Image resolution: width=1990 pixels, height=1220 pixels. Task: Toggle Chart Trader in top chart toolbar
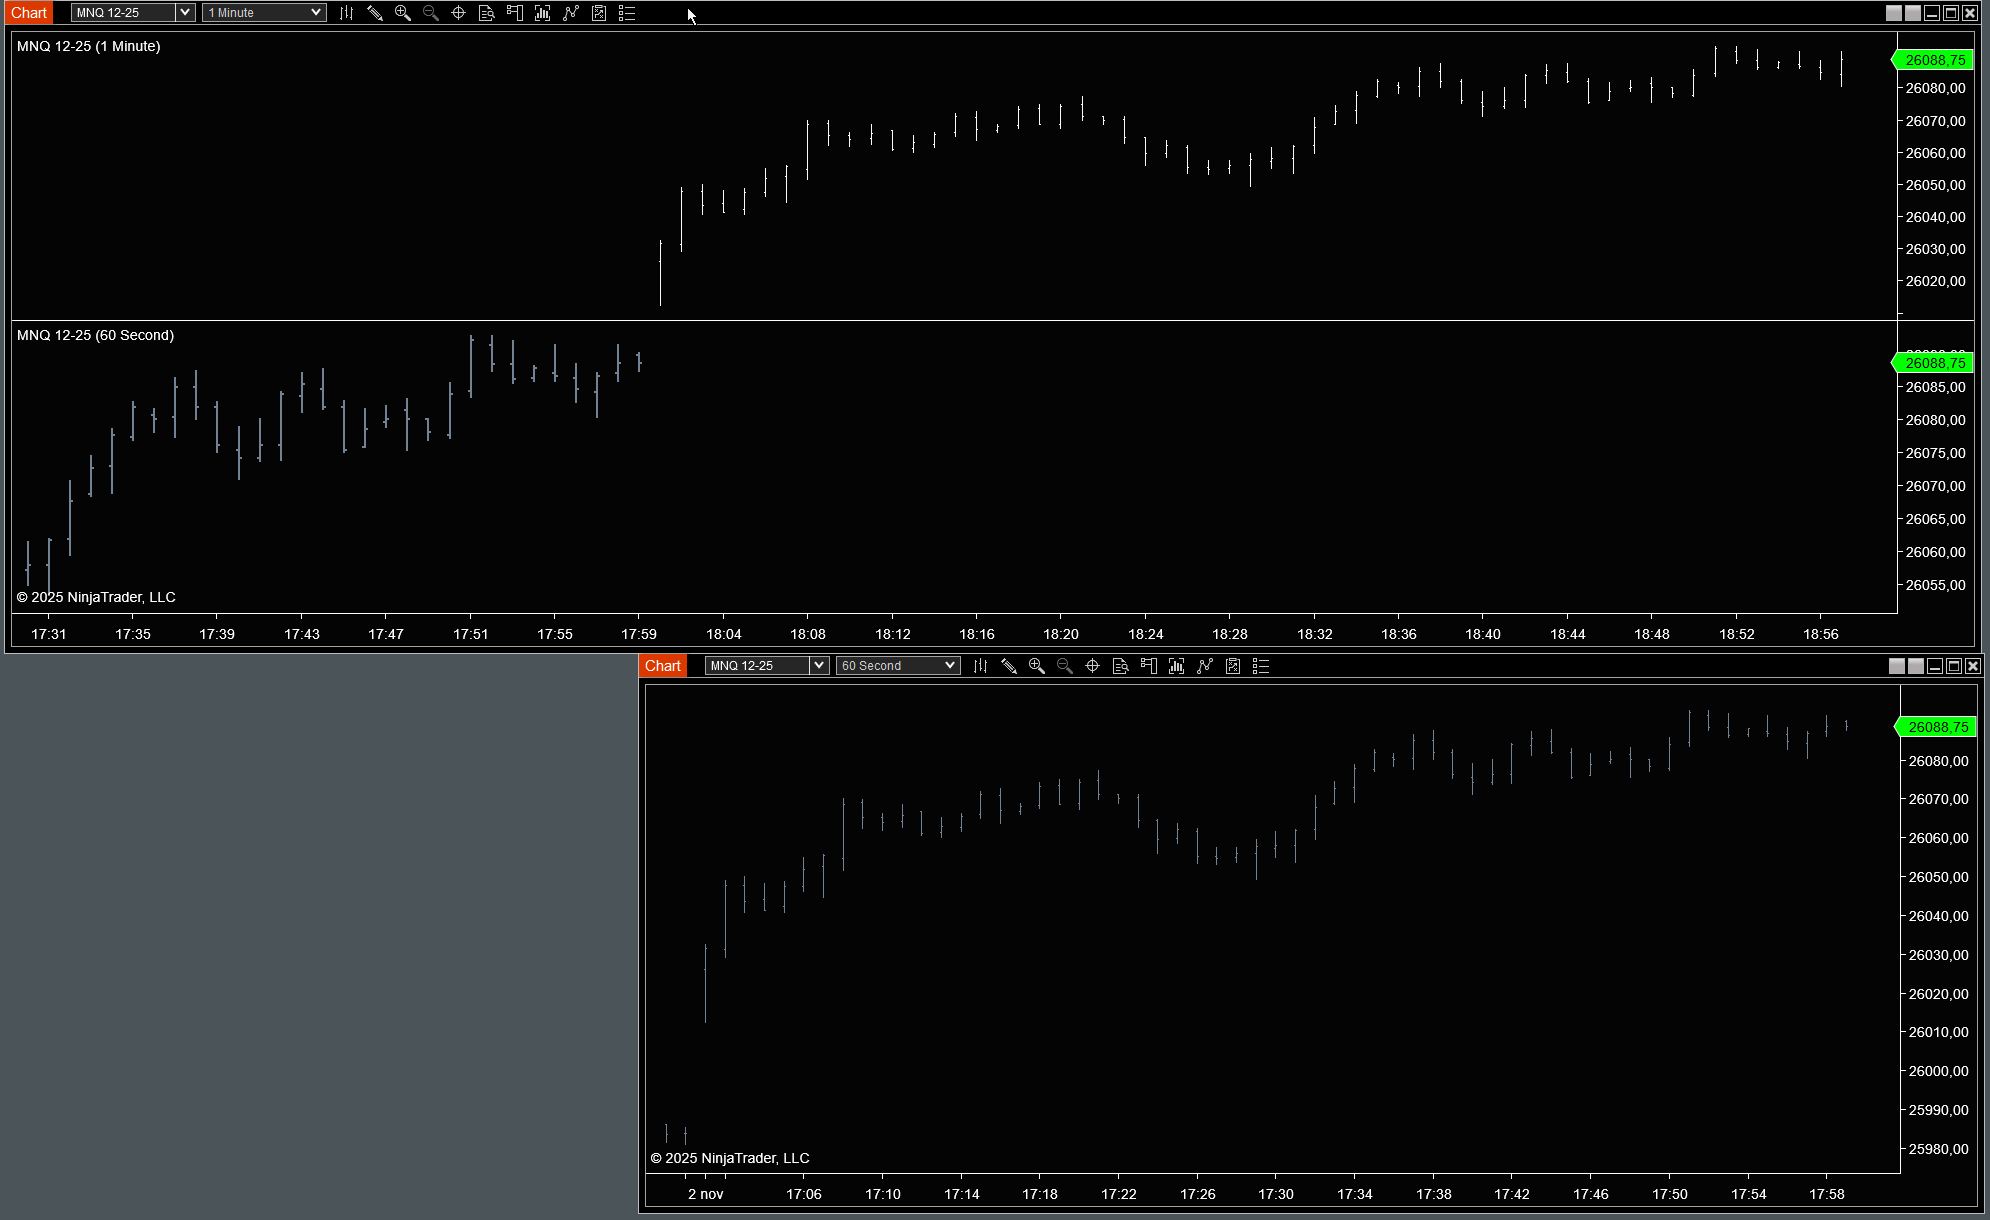[x=514, y=13]
